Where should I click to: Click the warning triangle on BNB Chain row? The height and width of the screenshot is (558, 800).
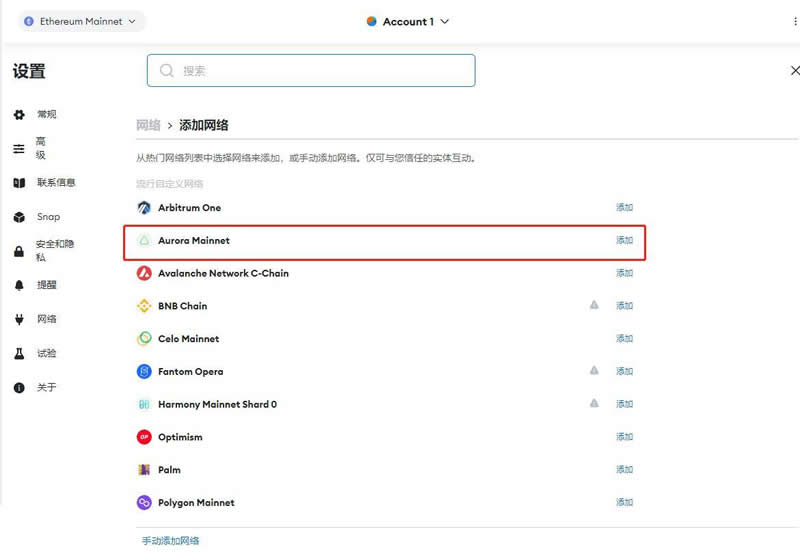tap(594, 305)
